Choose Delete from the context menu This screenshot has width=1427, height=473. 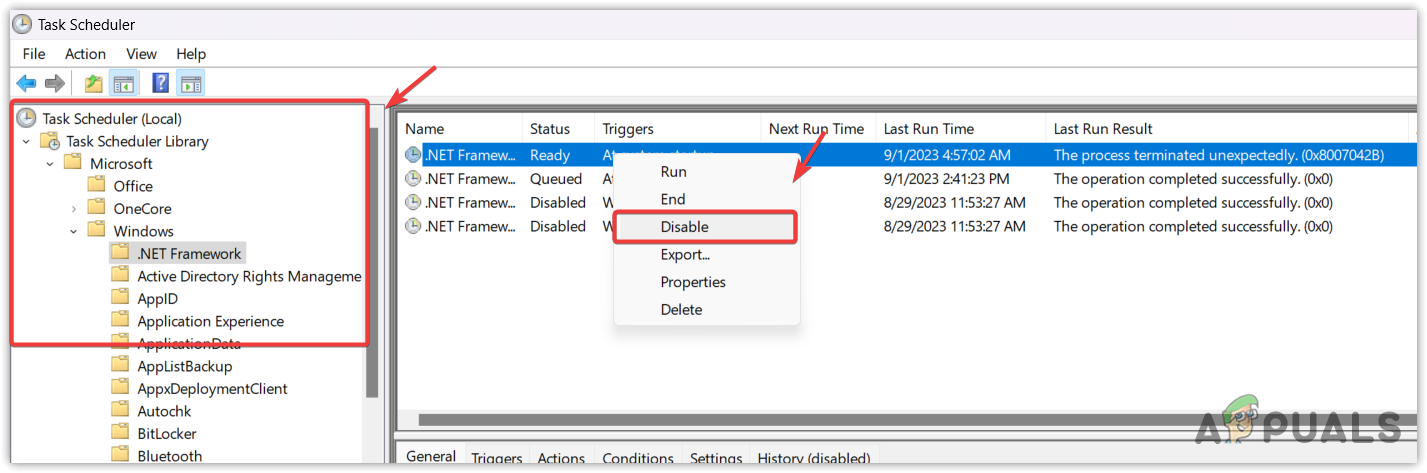click(x=706, y=309)
